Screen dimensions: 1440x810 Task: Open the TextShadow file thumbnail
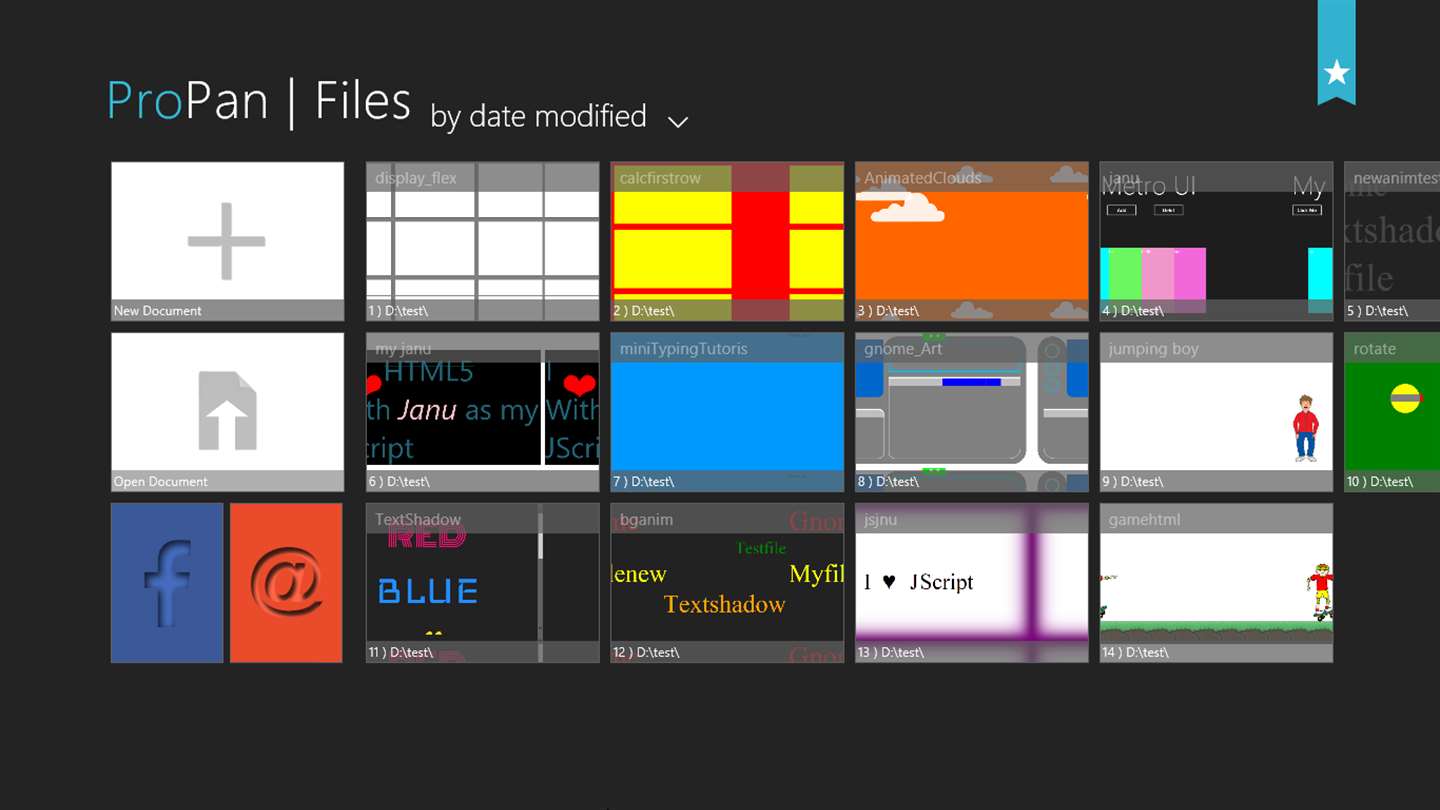click(x=483, y=583)
